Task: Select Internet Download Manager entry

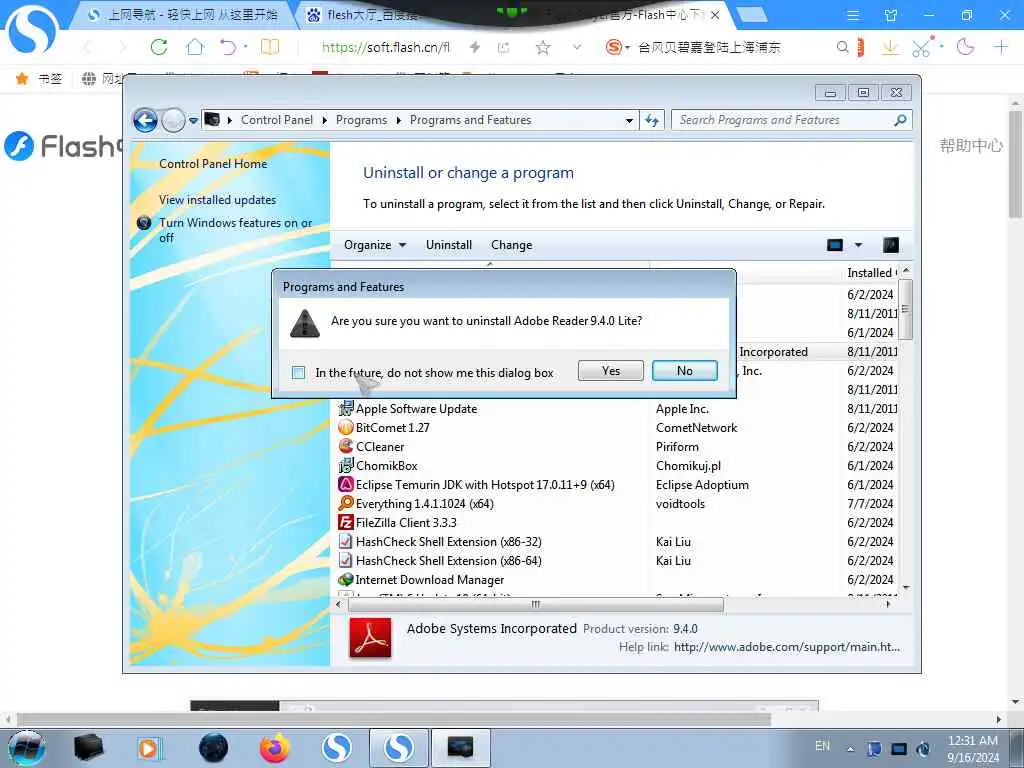Action: (x=430, y=579)
